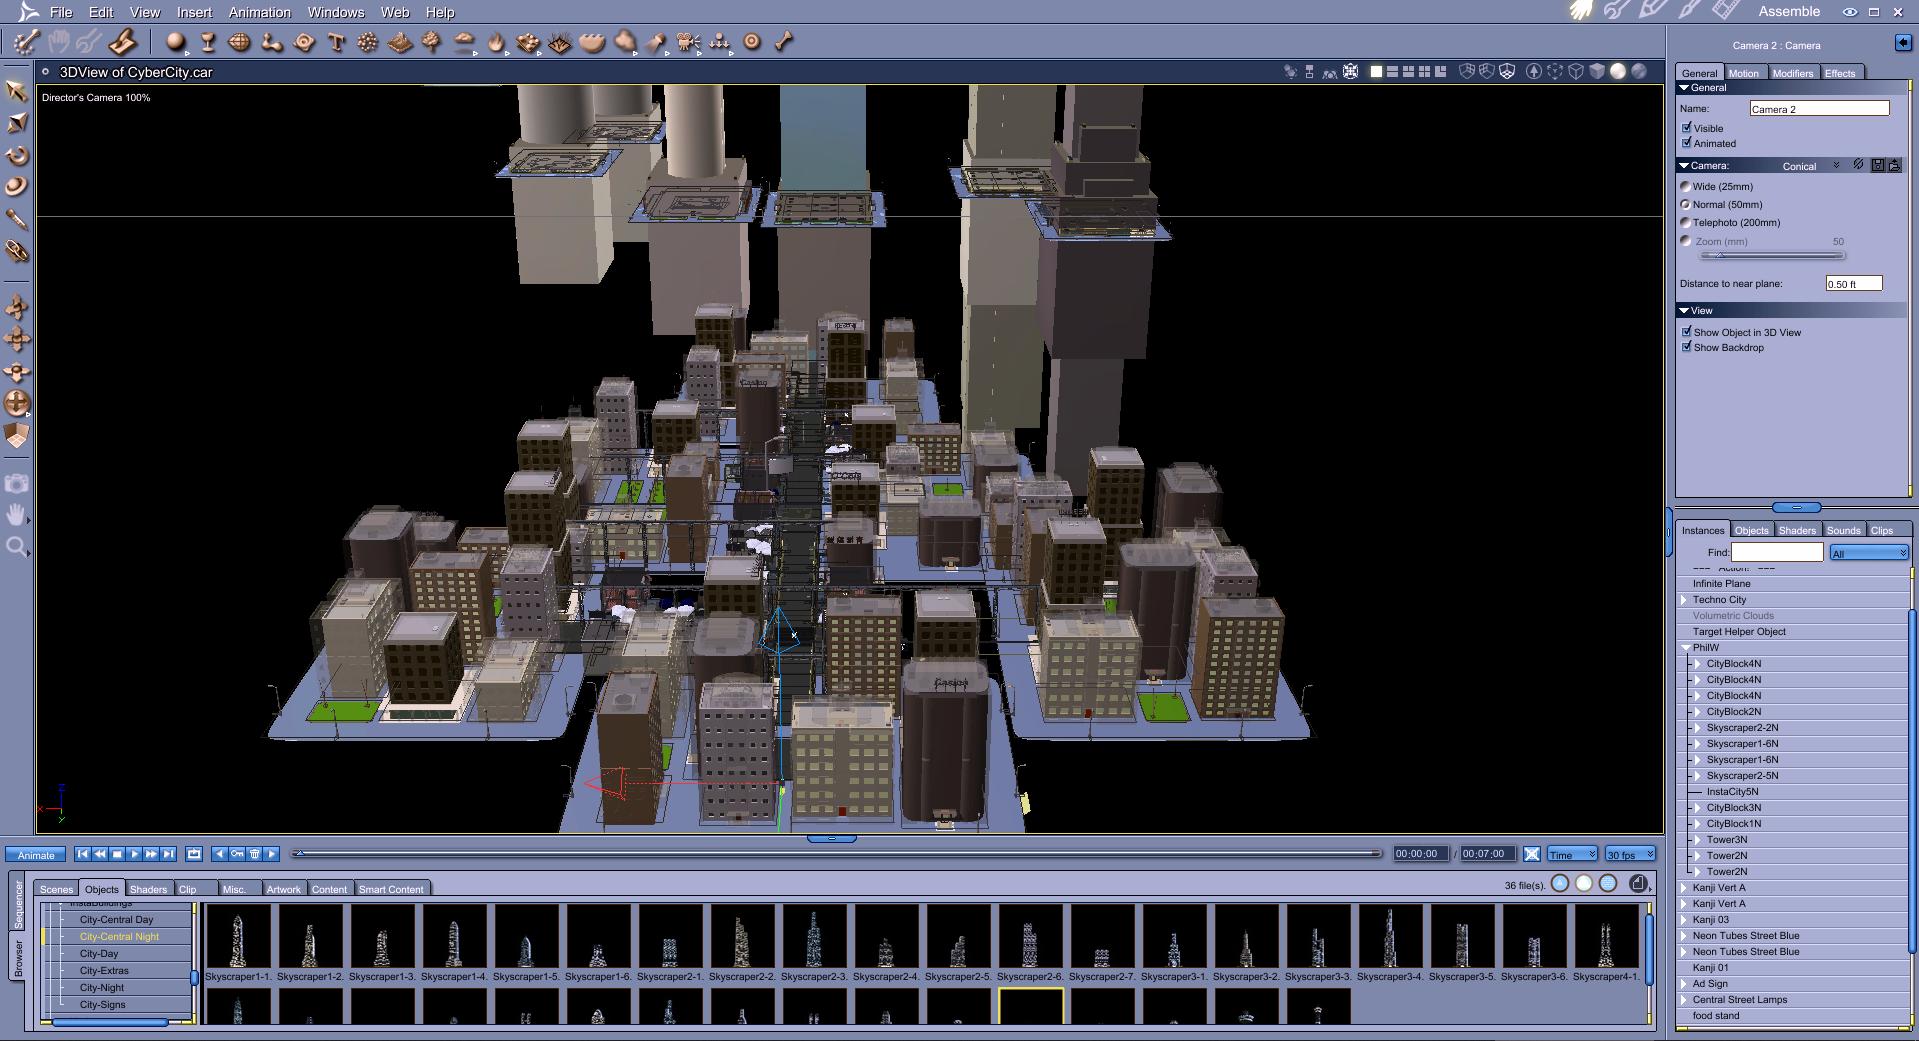Jump to the first frame
1919x1041 pixels.
(83, 854)
